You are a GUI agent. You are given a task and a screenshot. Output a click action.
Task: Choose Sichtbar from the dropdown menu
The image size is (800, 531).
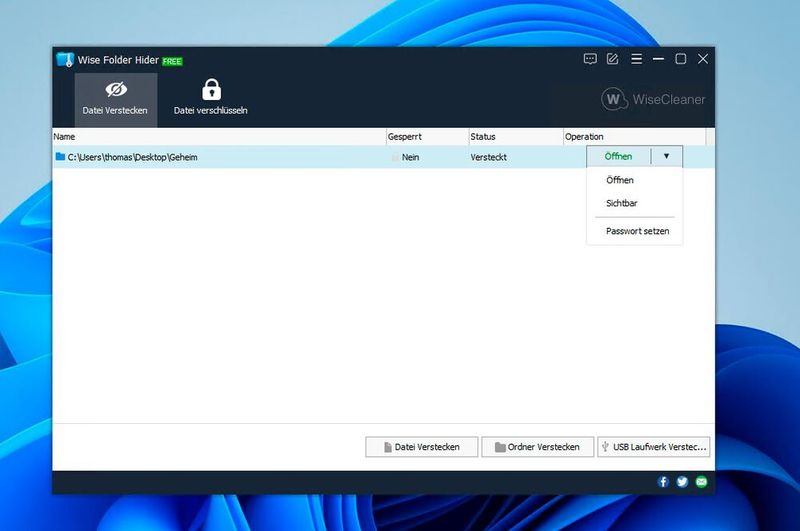[x=621, y=204]
